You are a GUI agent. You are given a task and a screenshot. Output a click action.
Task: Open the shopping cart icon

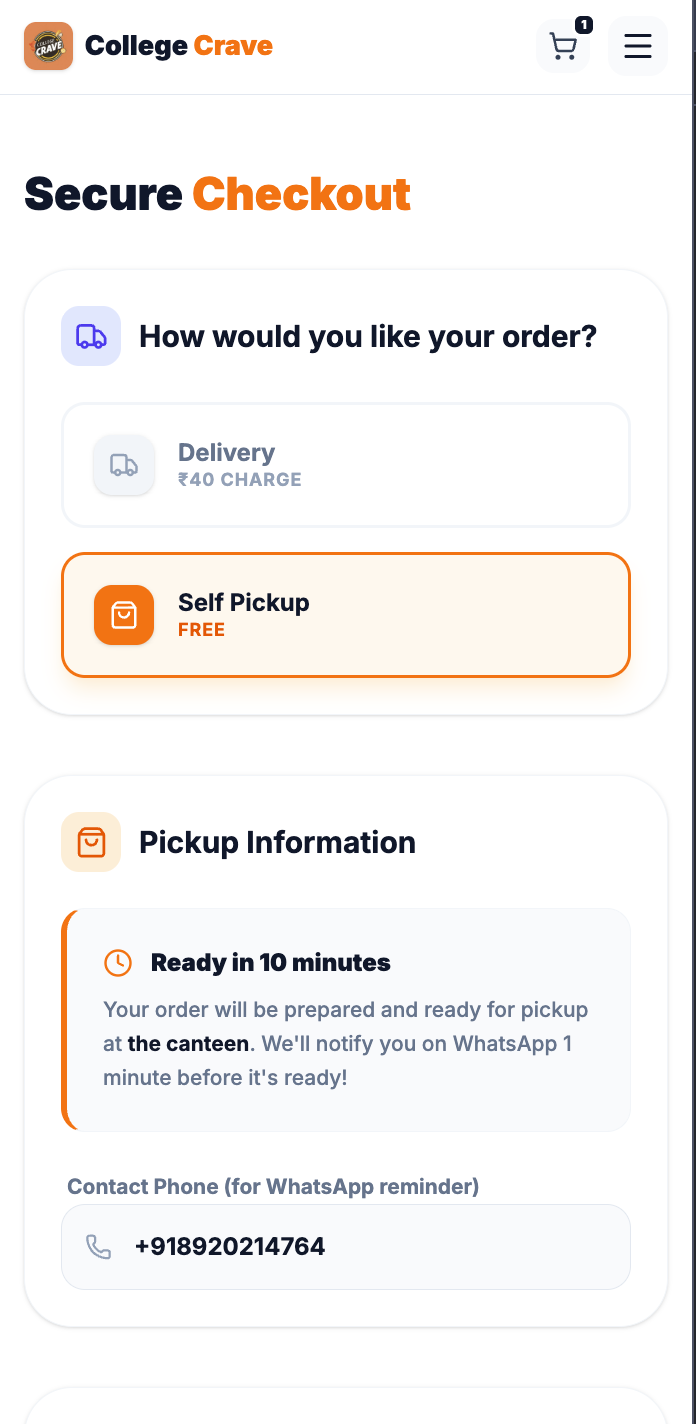pos(563,47)
